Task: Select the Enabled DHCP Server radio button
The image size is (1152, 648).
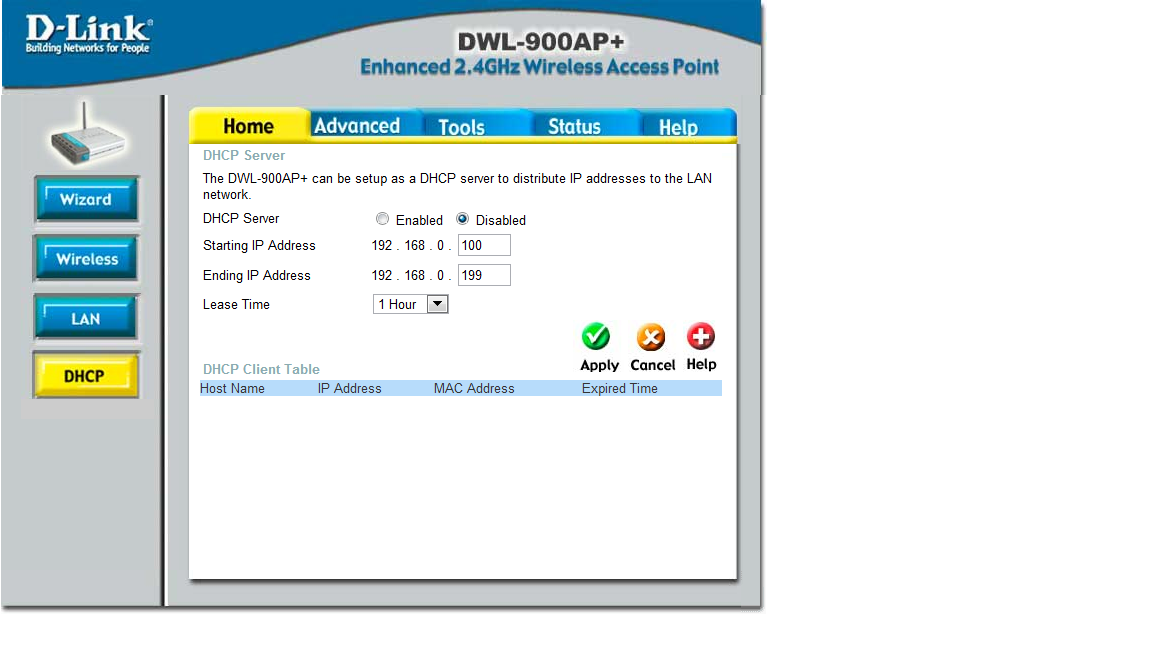Action: 382,219
